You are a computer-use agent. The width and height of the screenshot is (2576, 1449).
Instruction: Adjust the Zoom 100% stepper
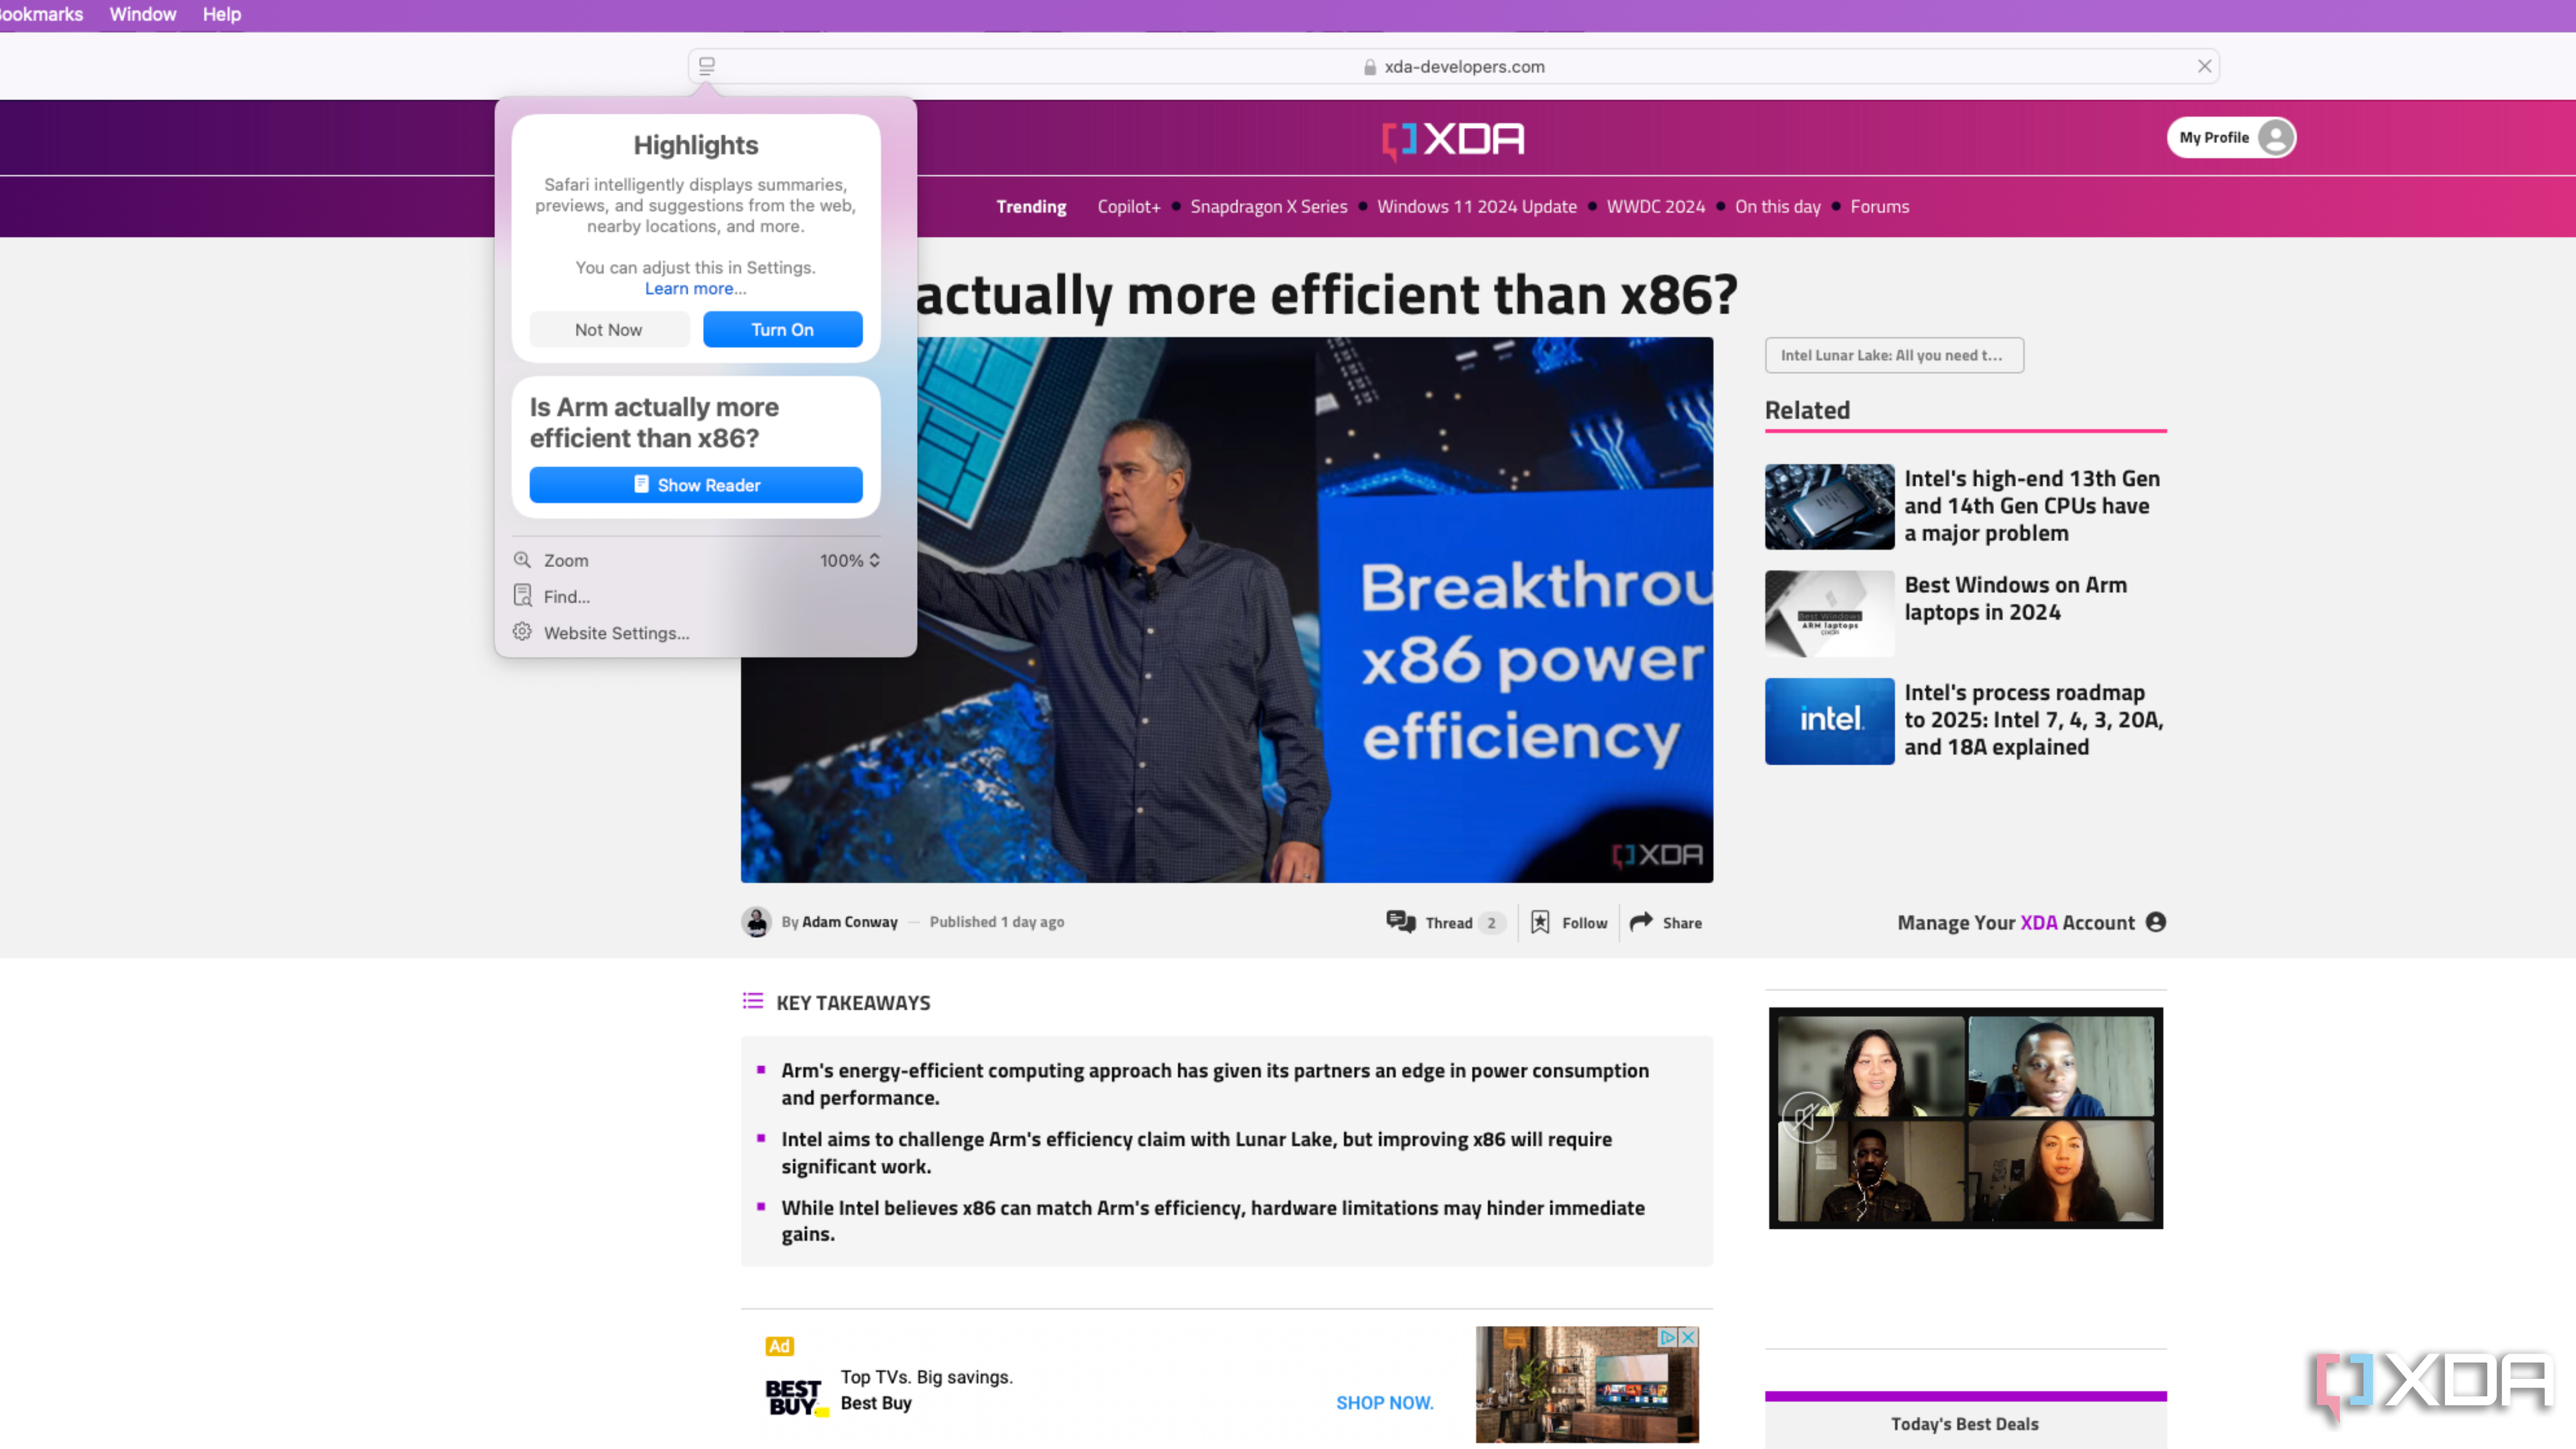(850, 560)
